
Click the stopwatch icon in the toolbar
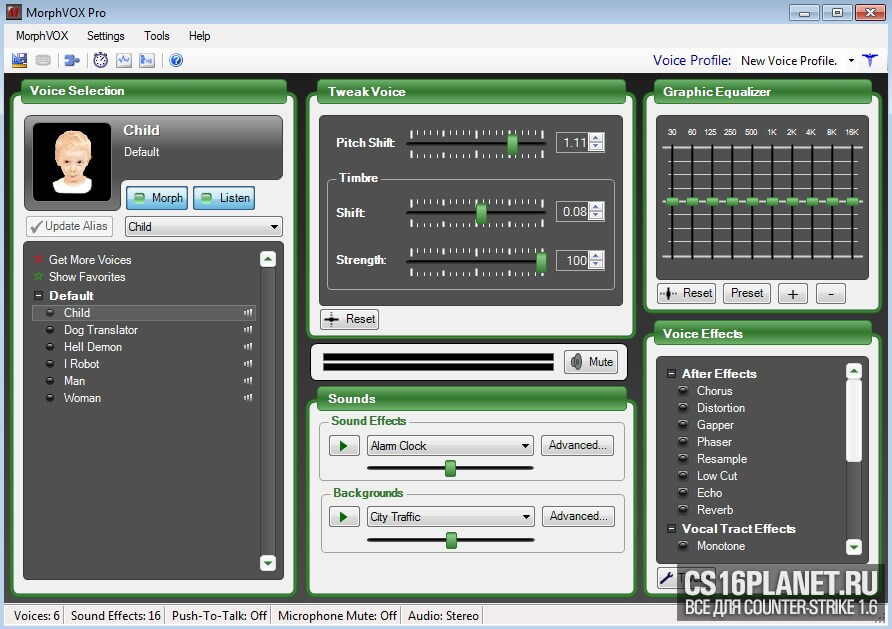pos(101,60)
